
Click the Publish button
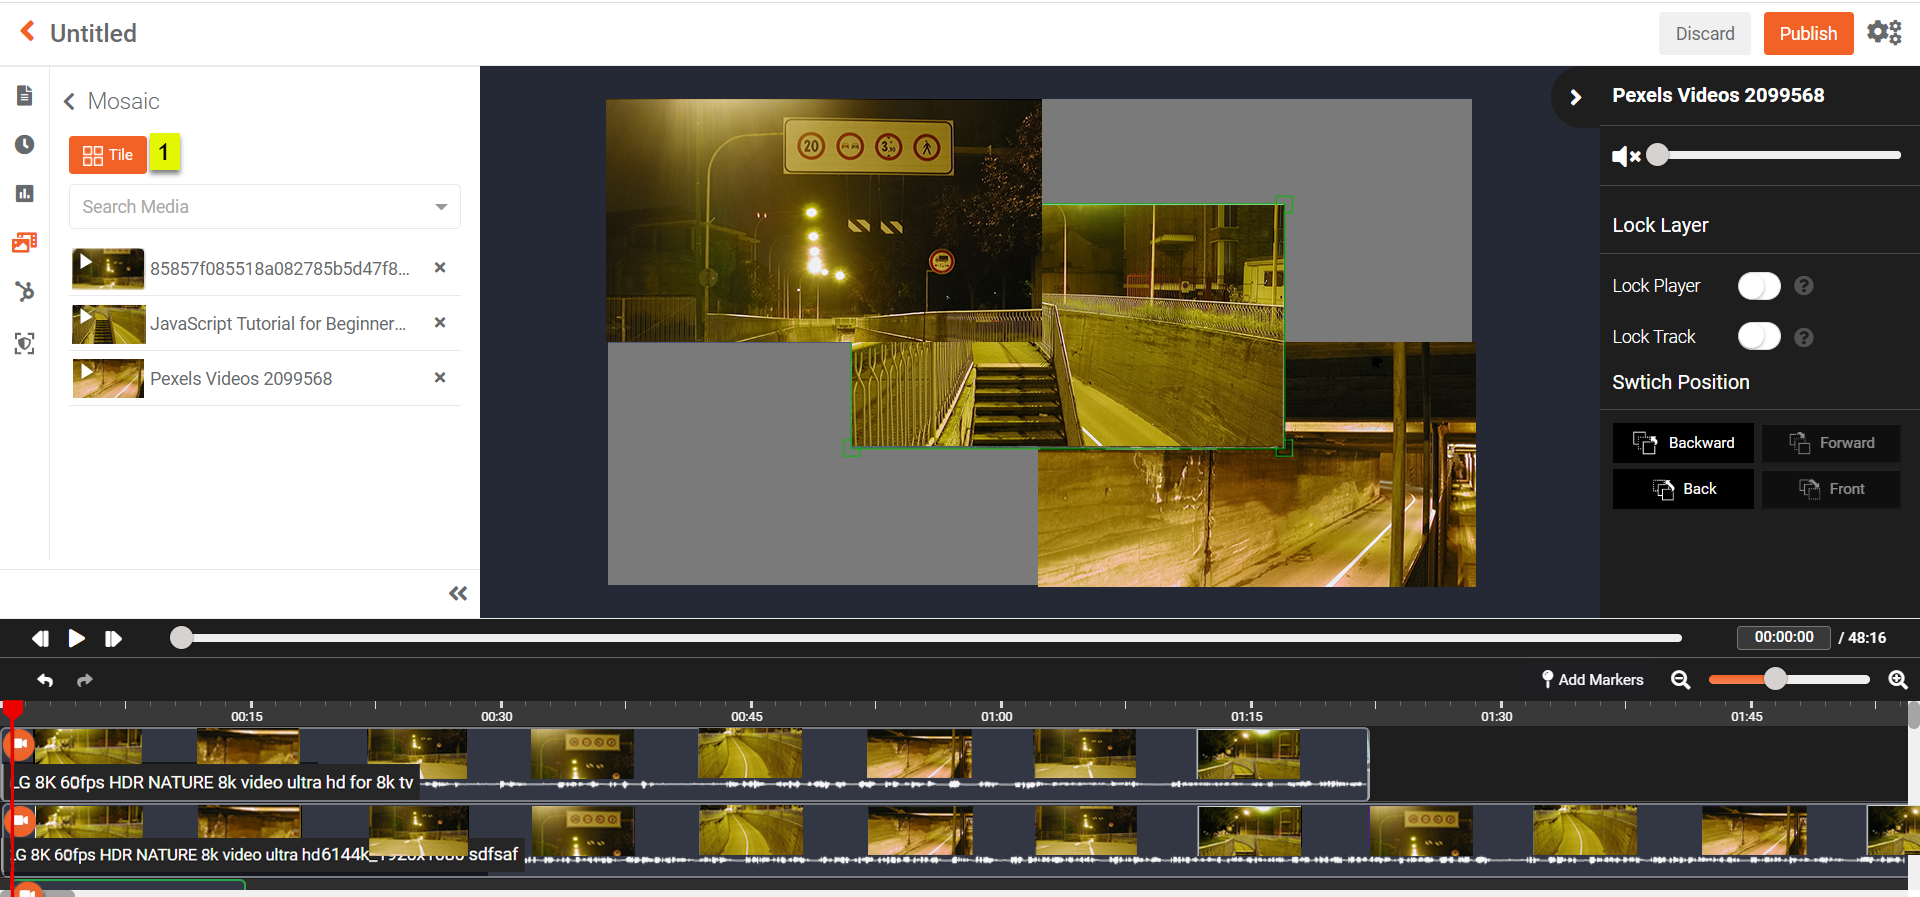click(1808, 34)
